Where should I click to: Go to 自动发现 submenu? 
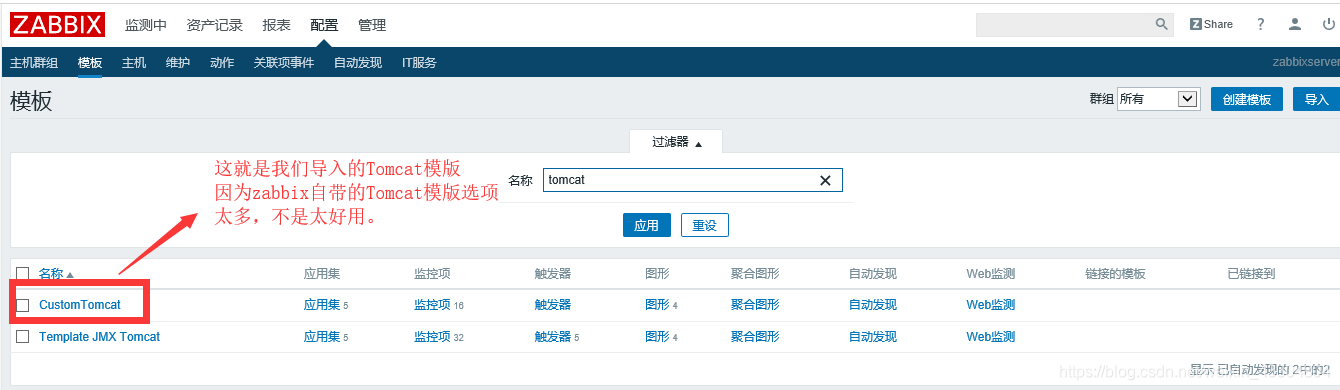(x=358, y=62)
